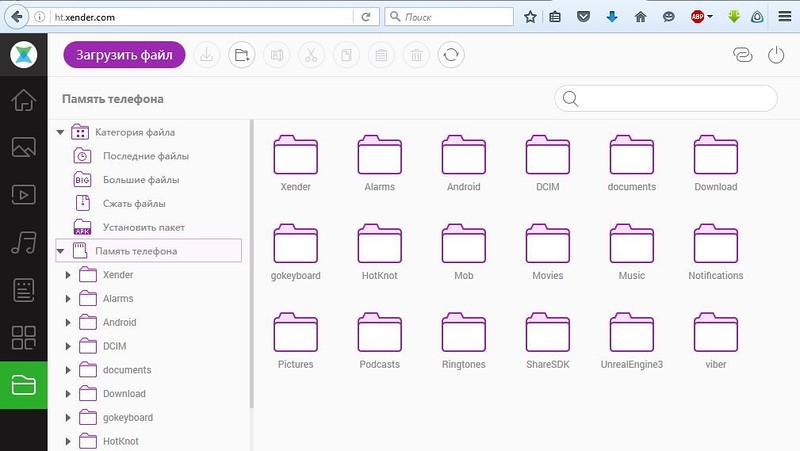Click the copy icon in the toolbar
The image size is (800, 451).
click(346, 55)
